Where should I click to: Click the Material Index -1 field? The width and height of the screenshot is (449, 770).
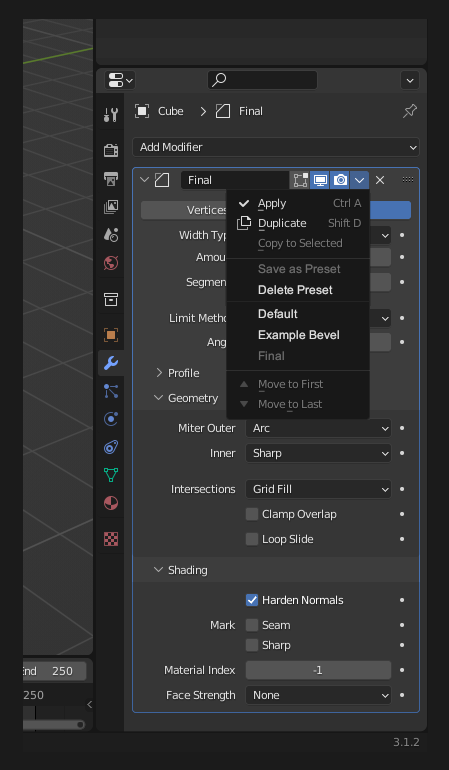click(x=318, y=670)
